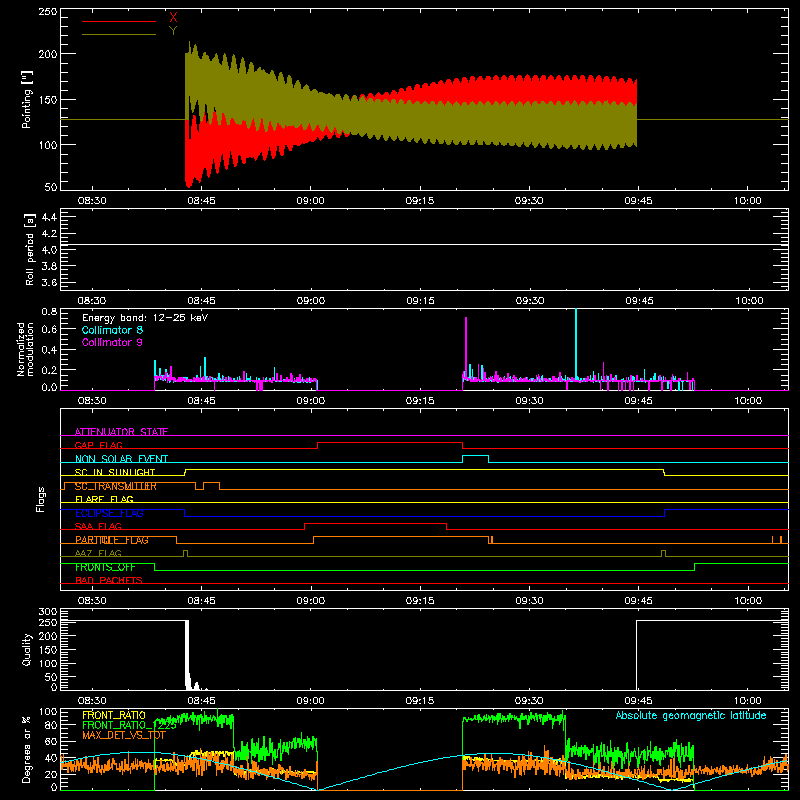The image size is (800, 800).
Task: Click 09:30 label under the modulation plot
Action: 529,401
